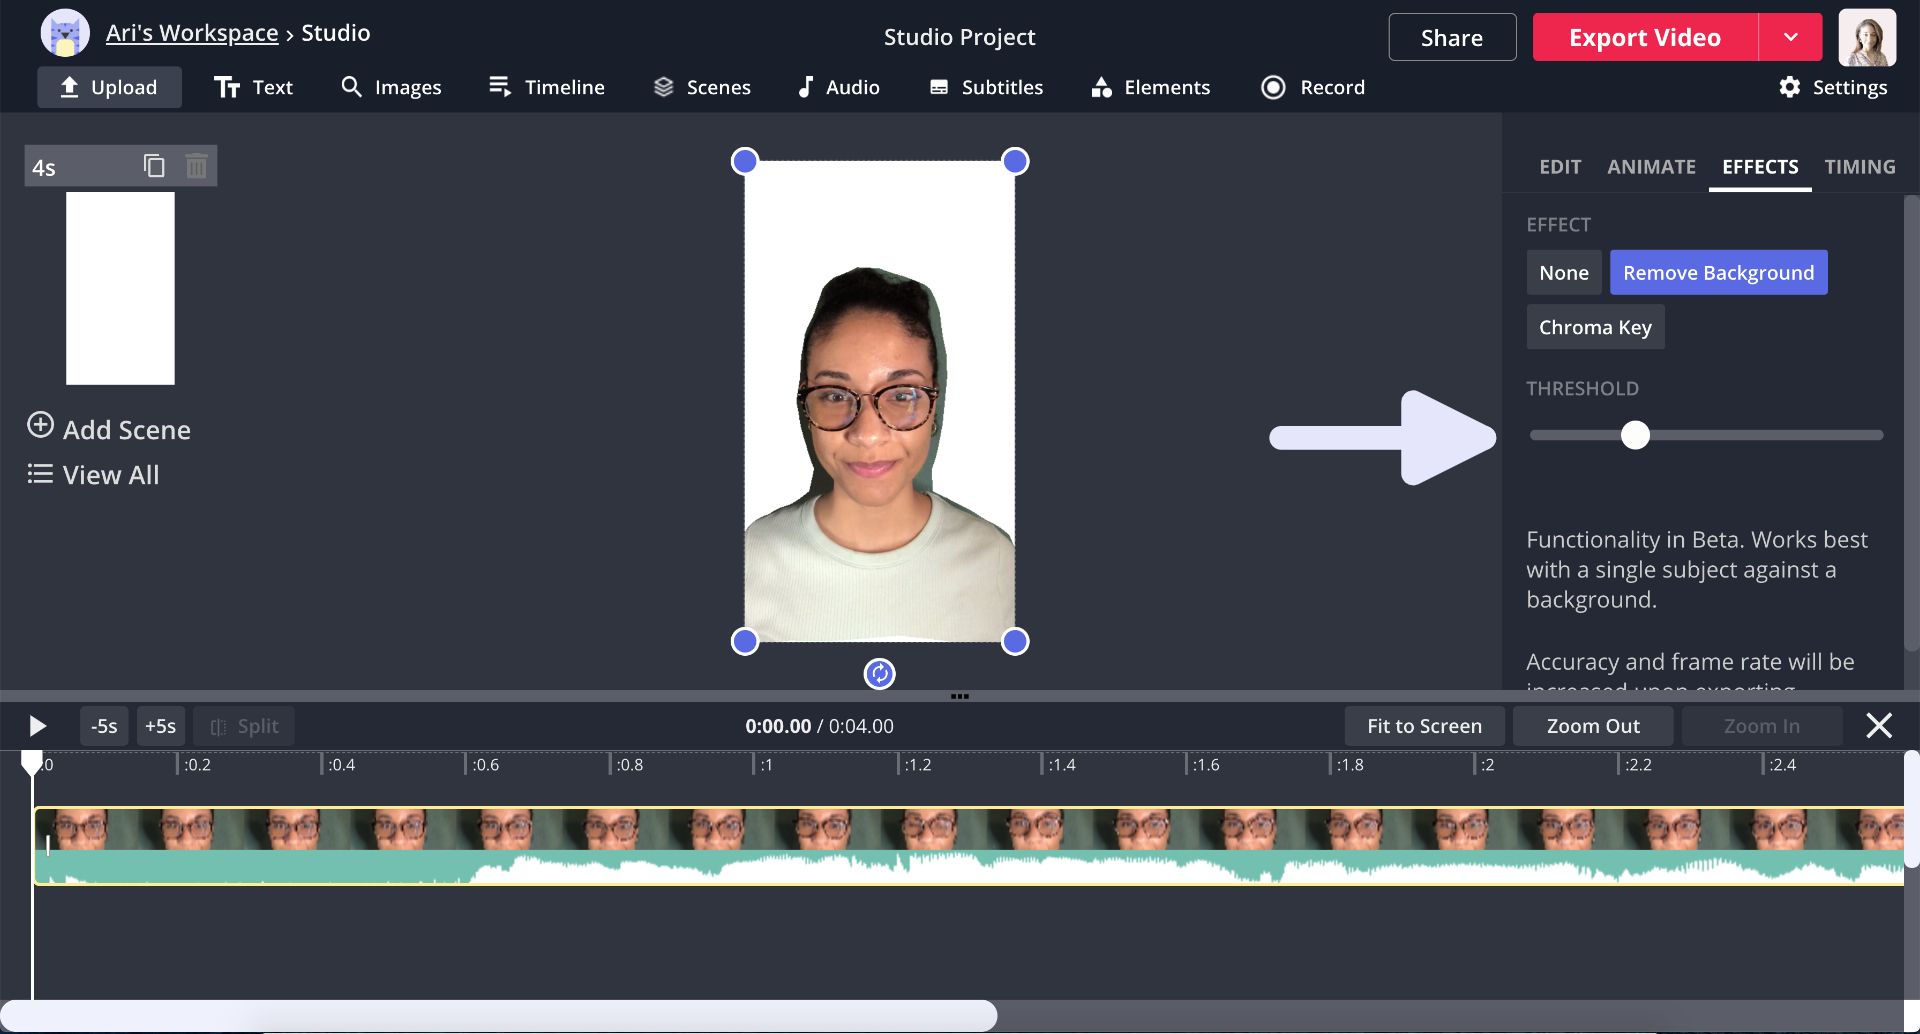Click the Share button

pyautogui.click(x=1451, y=37)
